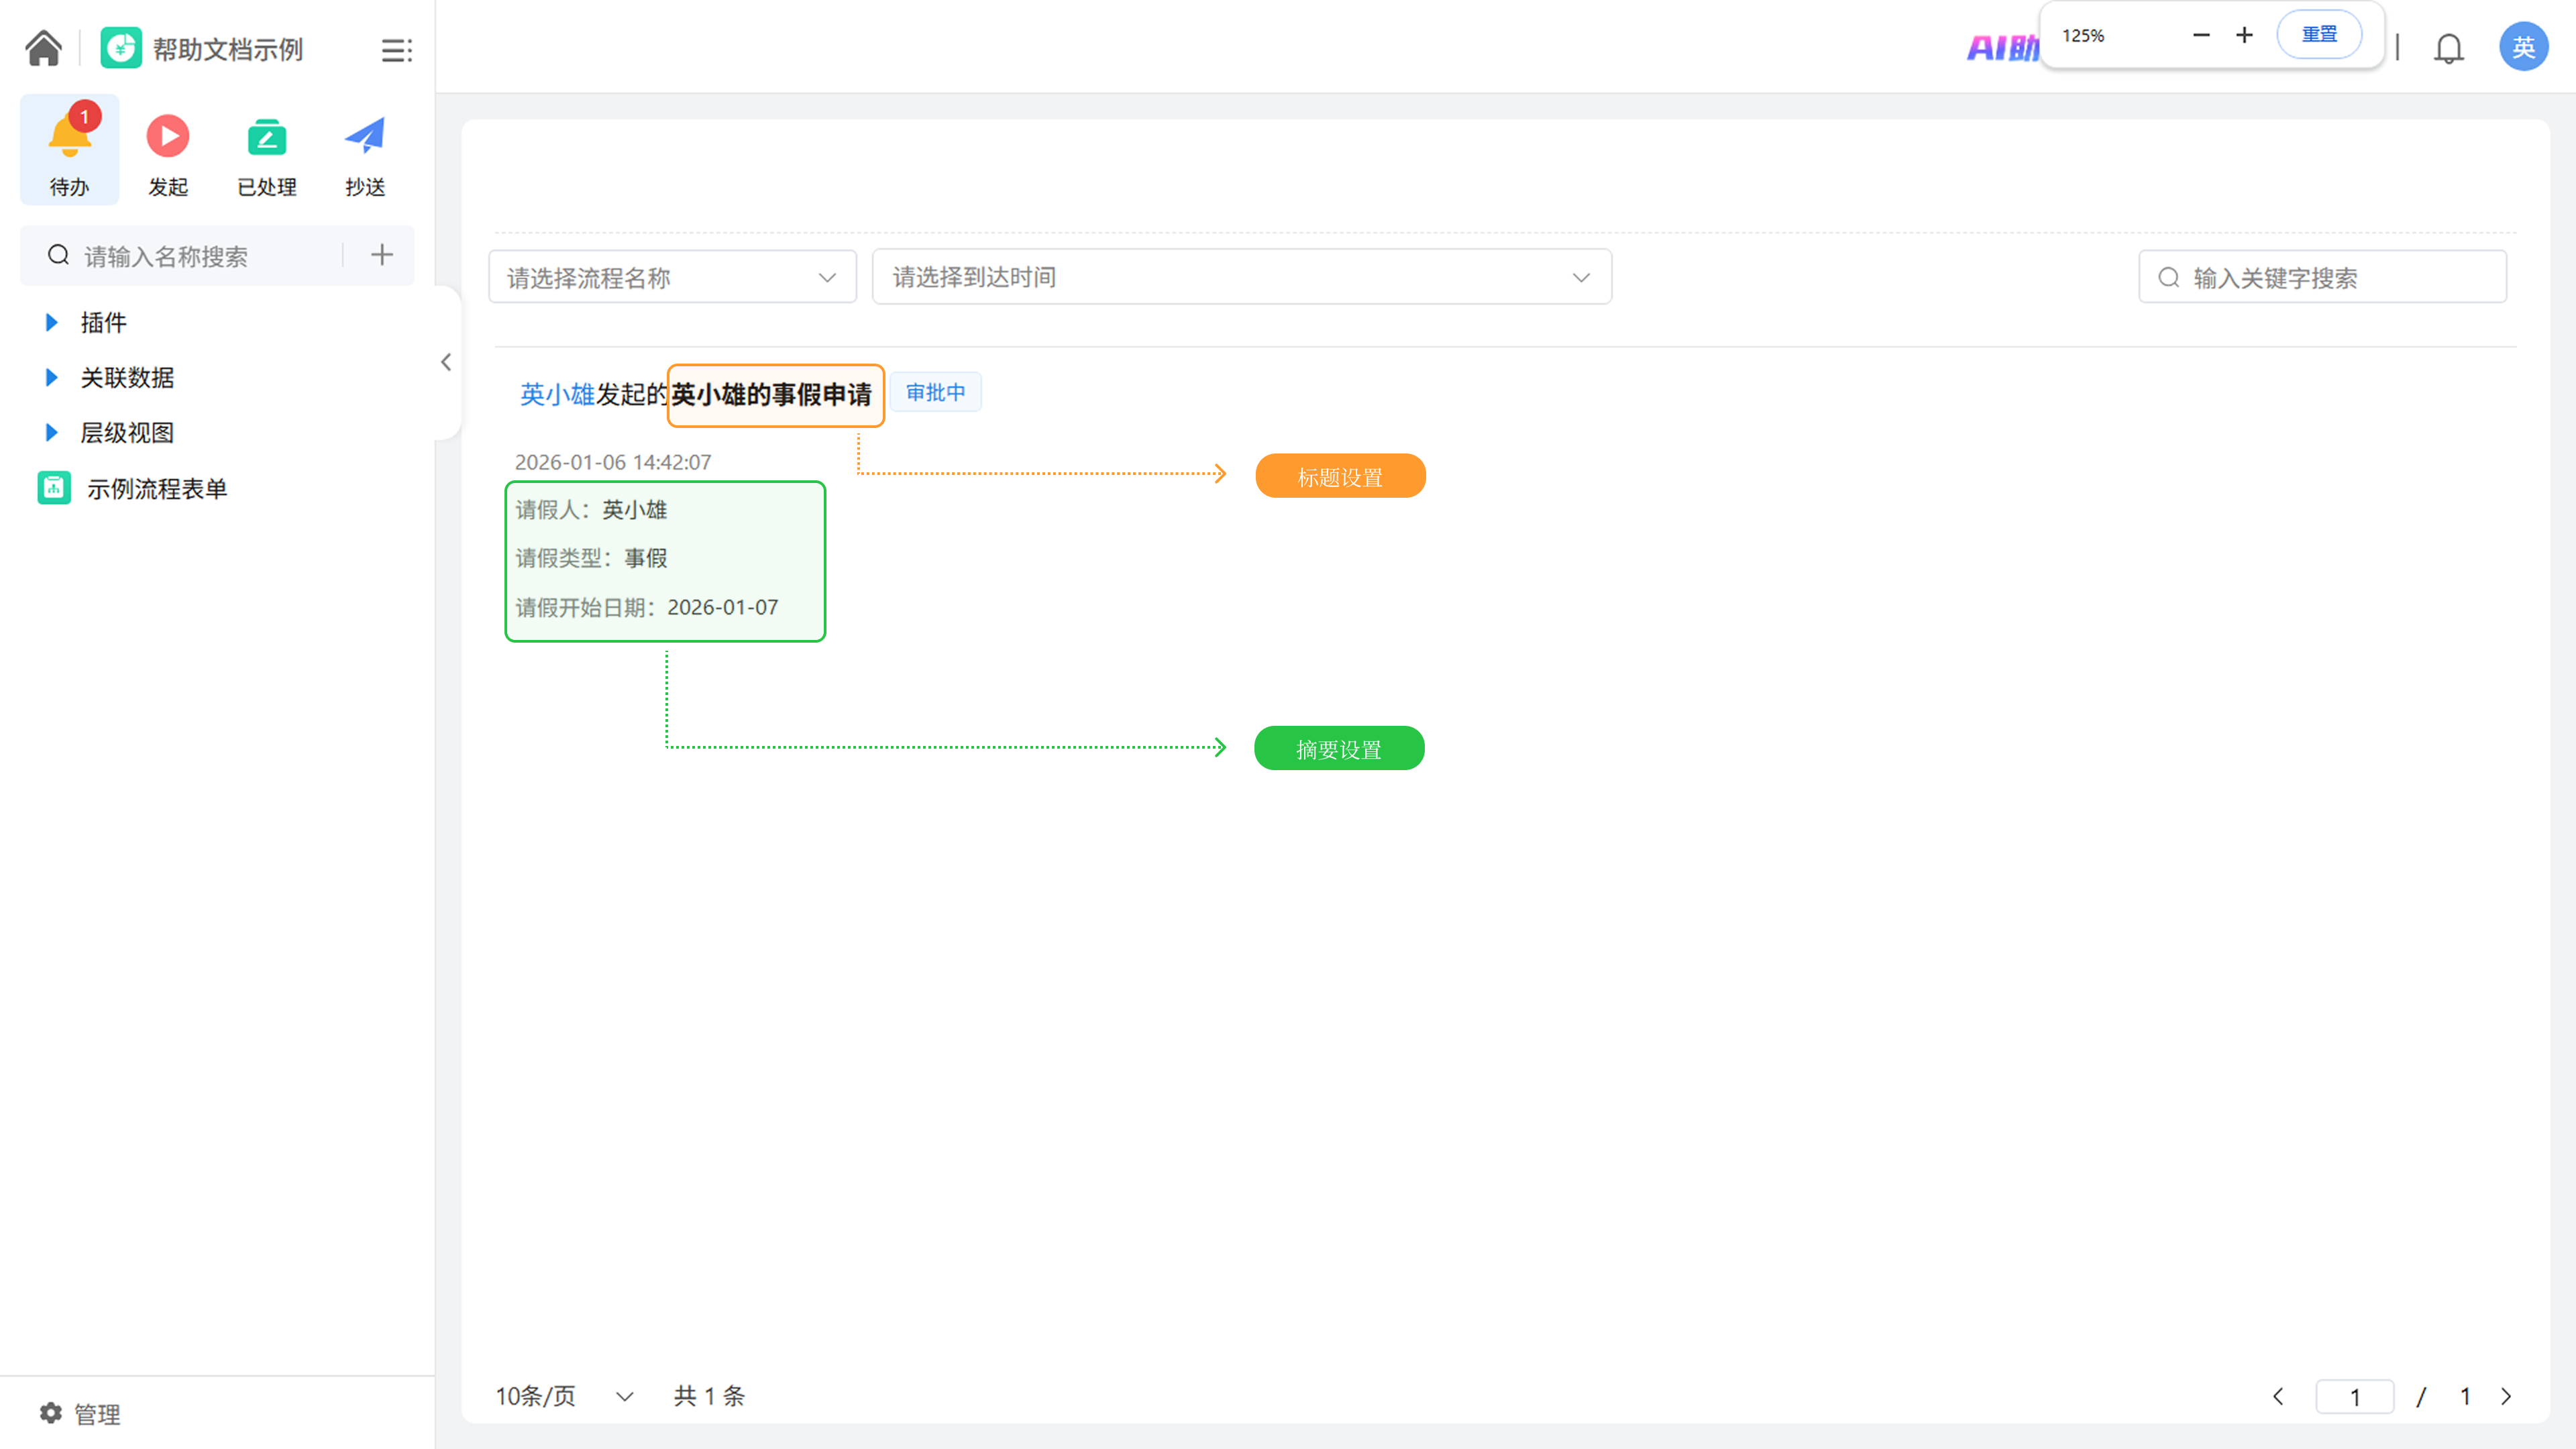
Task: Click the 重置 zoom reset button
Action: click(x=2318, y=35)
